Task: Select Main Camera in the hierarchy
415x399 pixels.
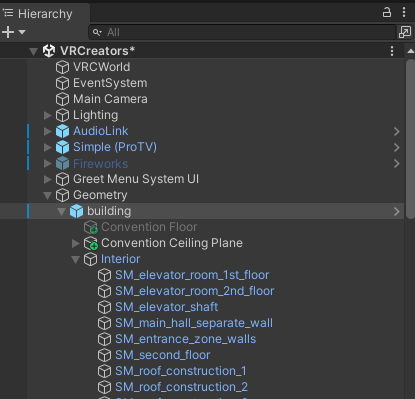Action: (110, 99)
